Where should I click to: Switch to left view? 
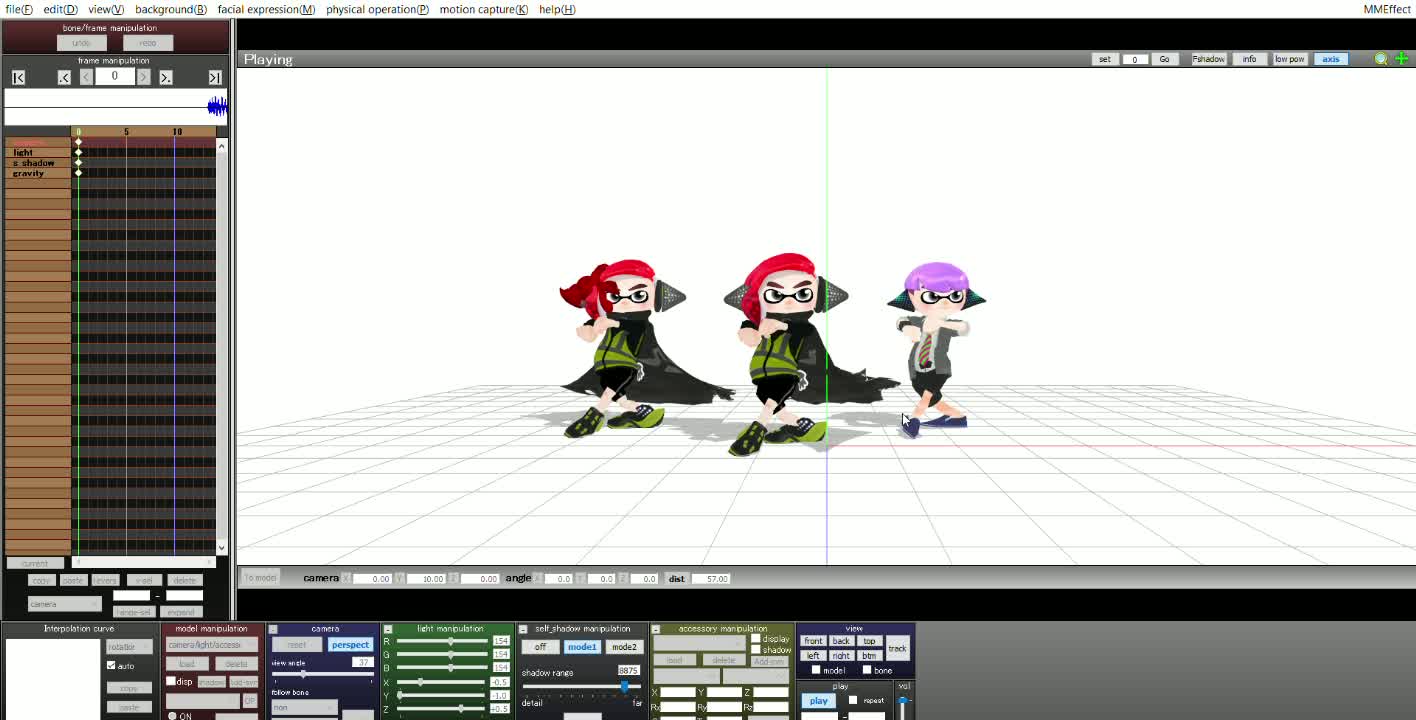tap(813, 656)
